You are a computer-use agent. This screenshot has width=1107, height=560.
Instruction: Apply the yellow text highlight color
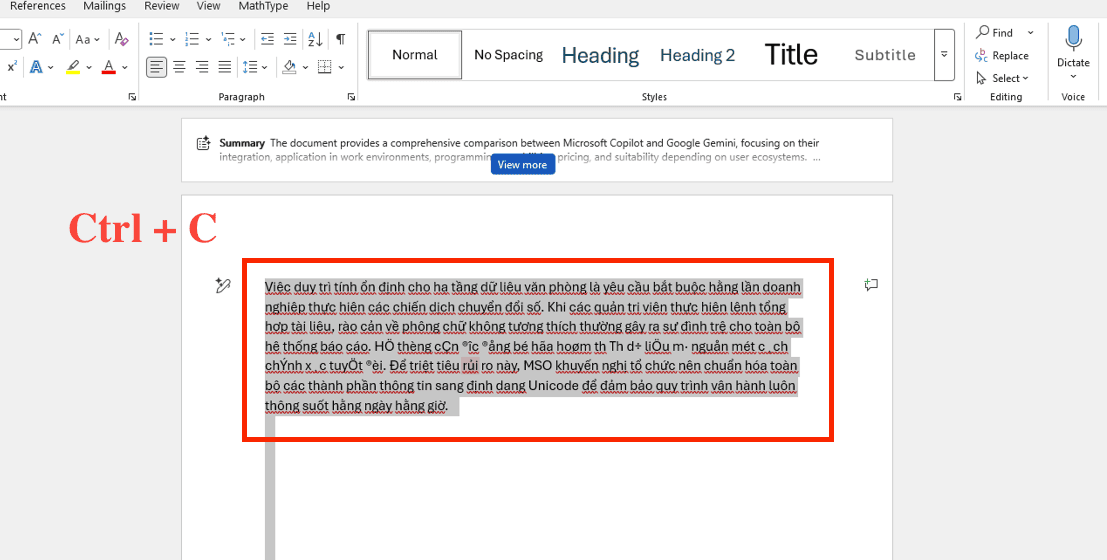(73, 67)
